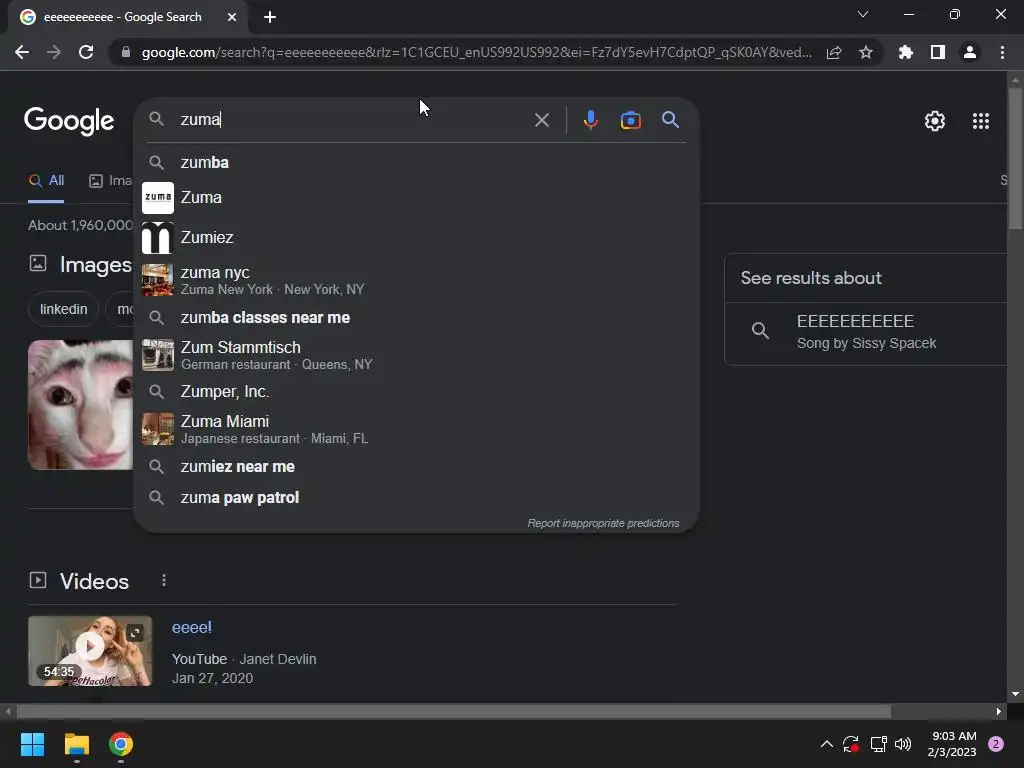Open File Explorer from taskbar
1024x768 pixels.
point(76,744)
